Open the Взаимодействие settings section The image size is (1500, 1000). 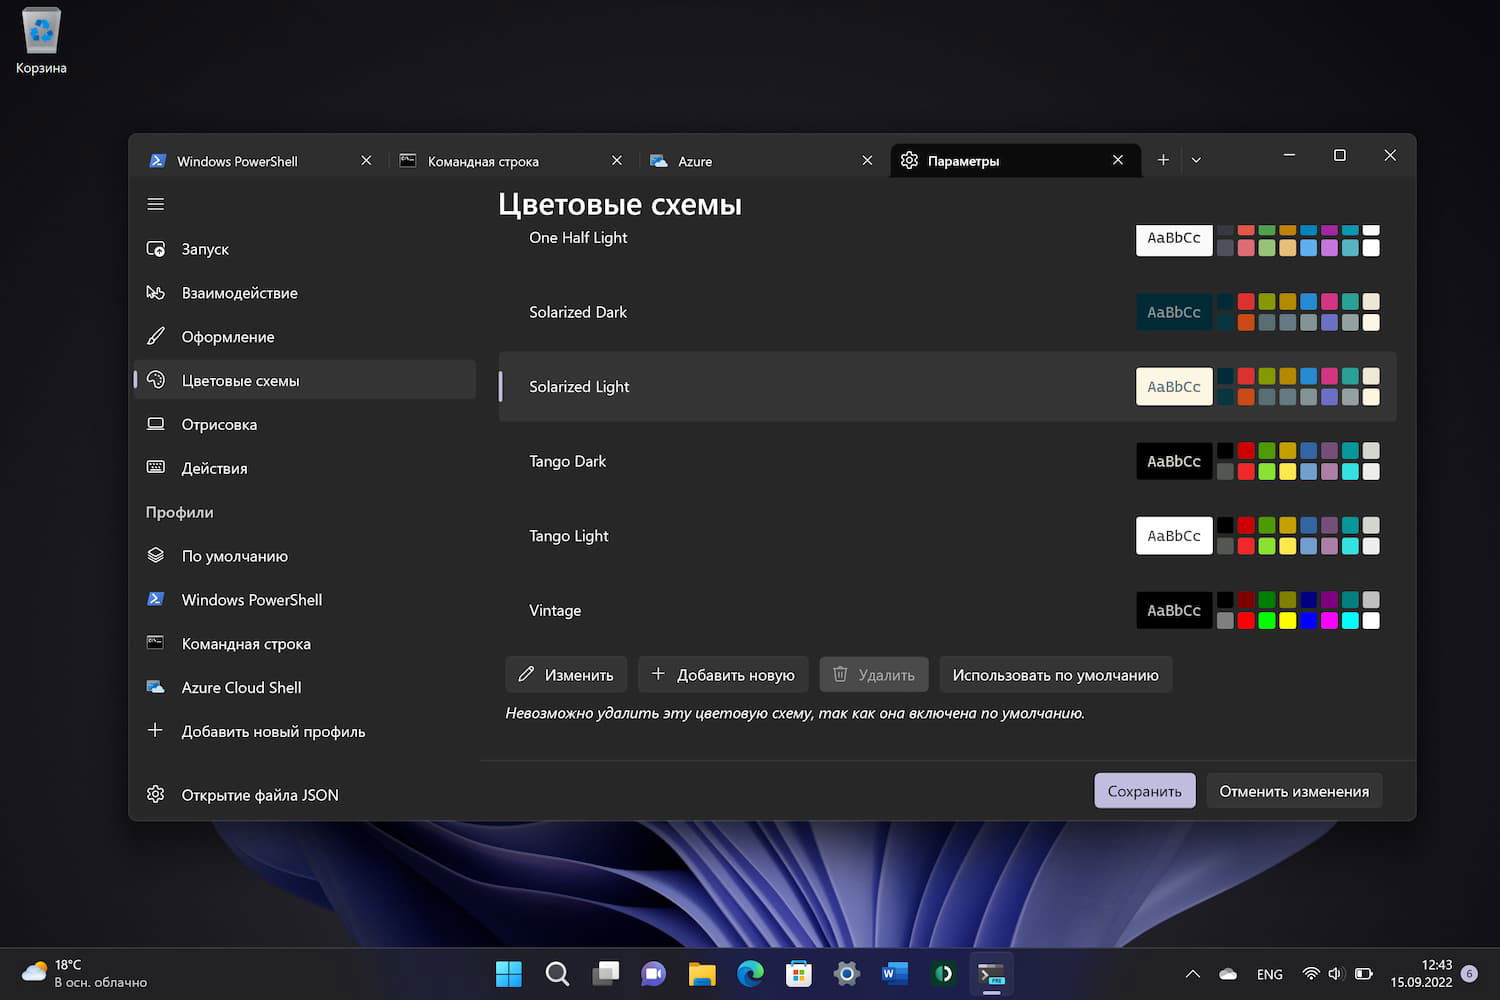[x=239, y=293]
